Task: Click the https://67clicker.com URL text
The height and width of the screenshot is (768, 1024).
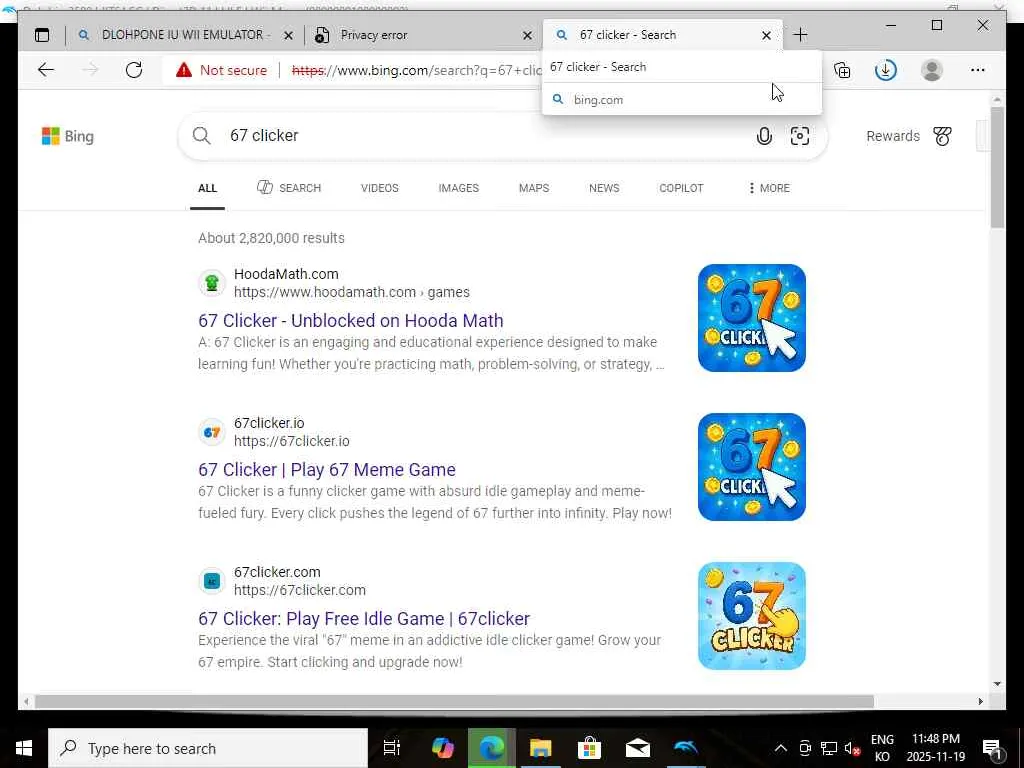Action: pyautogui.click(x=300, y=590)
